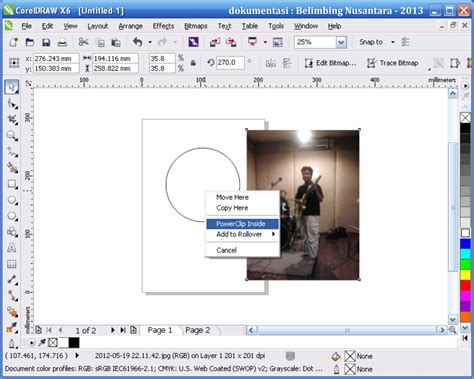The width and height of the screenshot is (474, 379).
Task: Select the Connector tool in toolbox
Action: [12, 295]
